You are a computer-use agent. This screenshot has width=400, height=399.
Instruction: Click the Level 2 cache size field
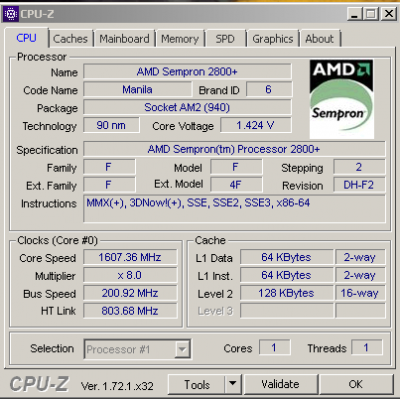click(286, 293)
